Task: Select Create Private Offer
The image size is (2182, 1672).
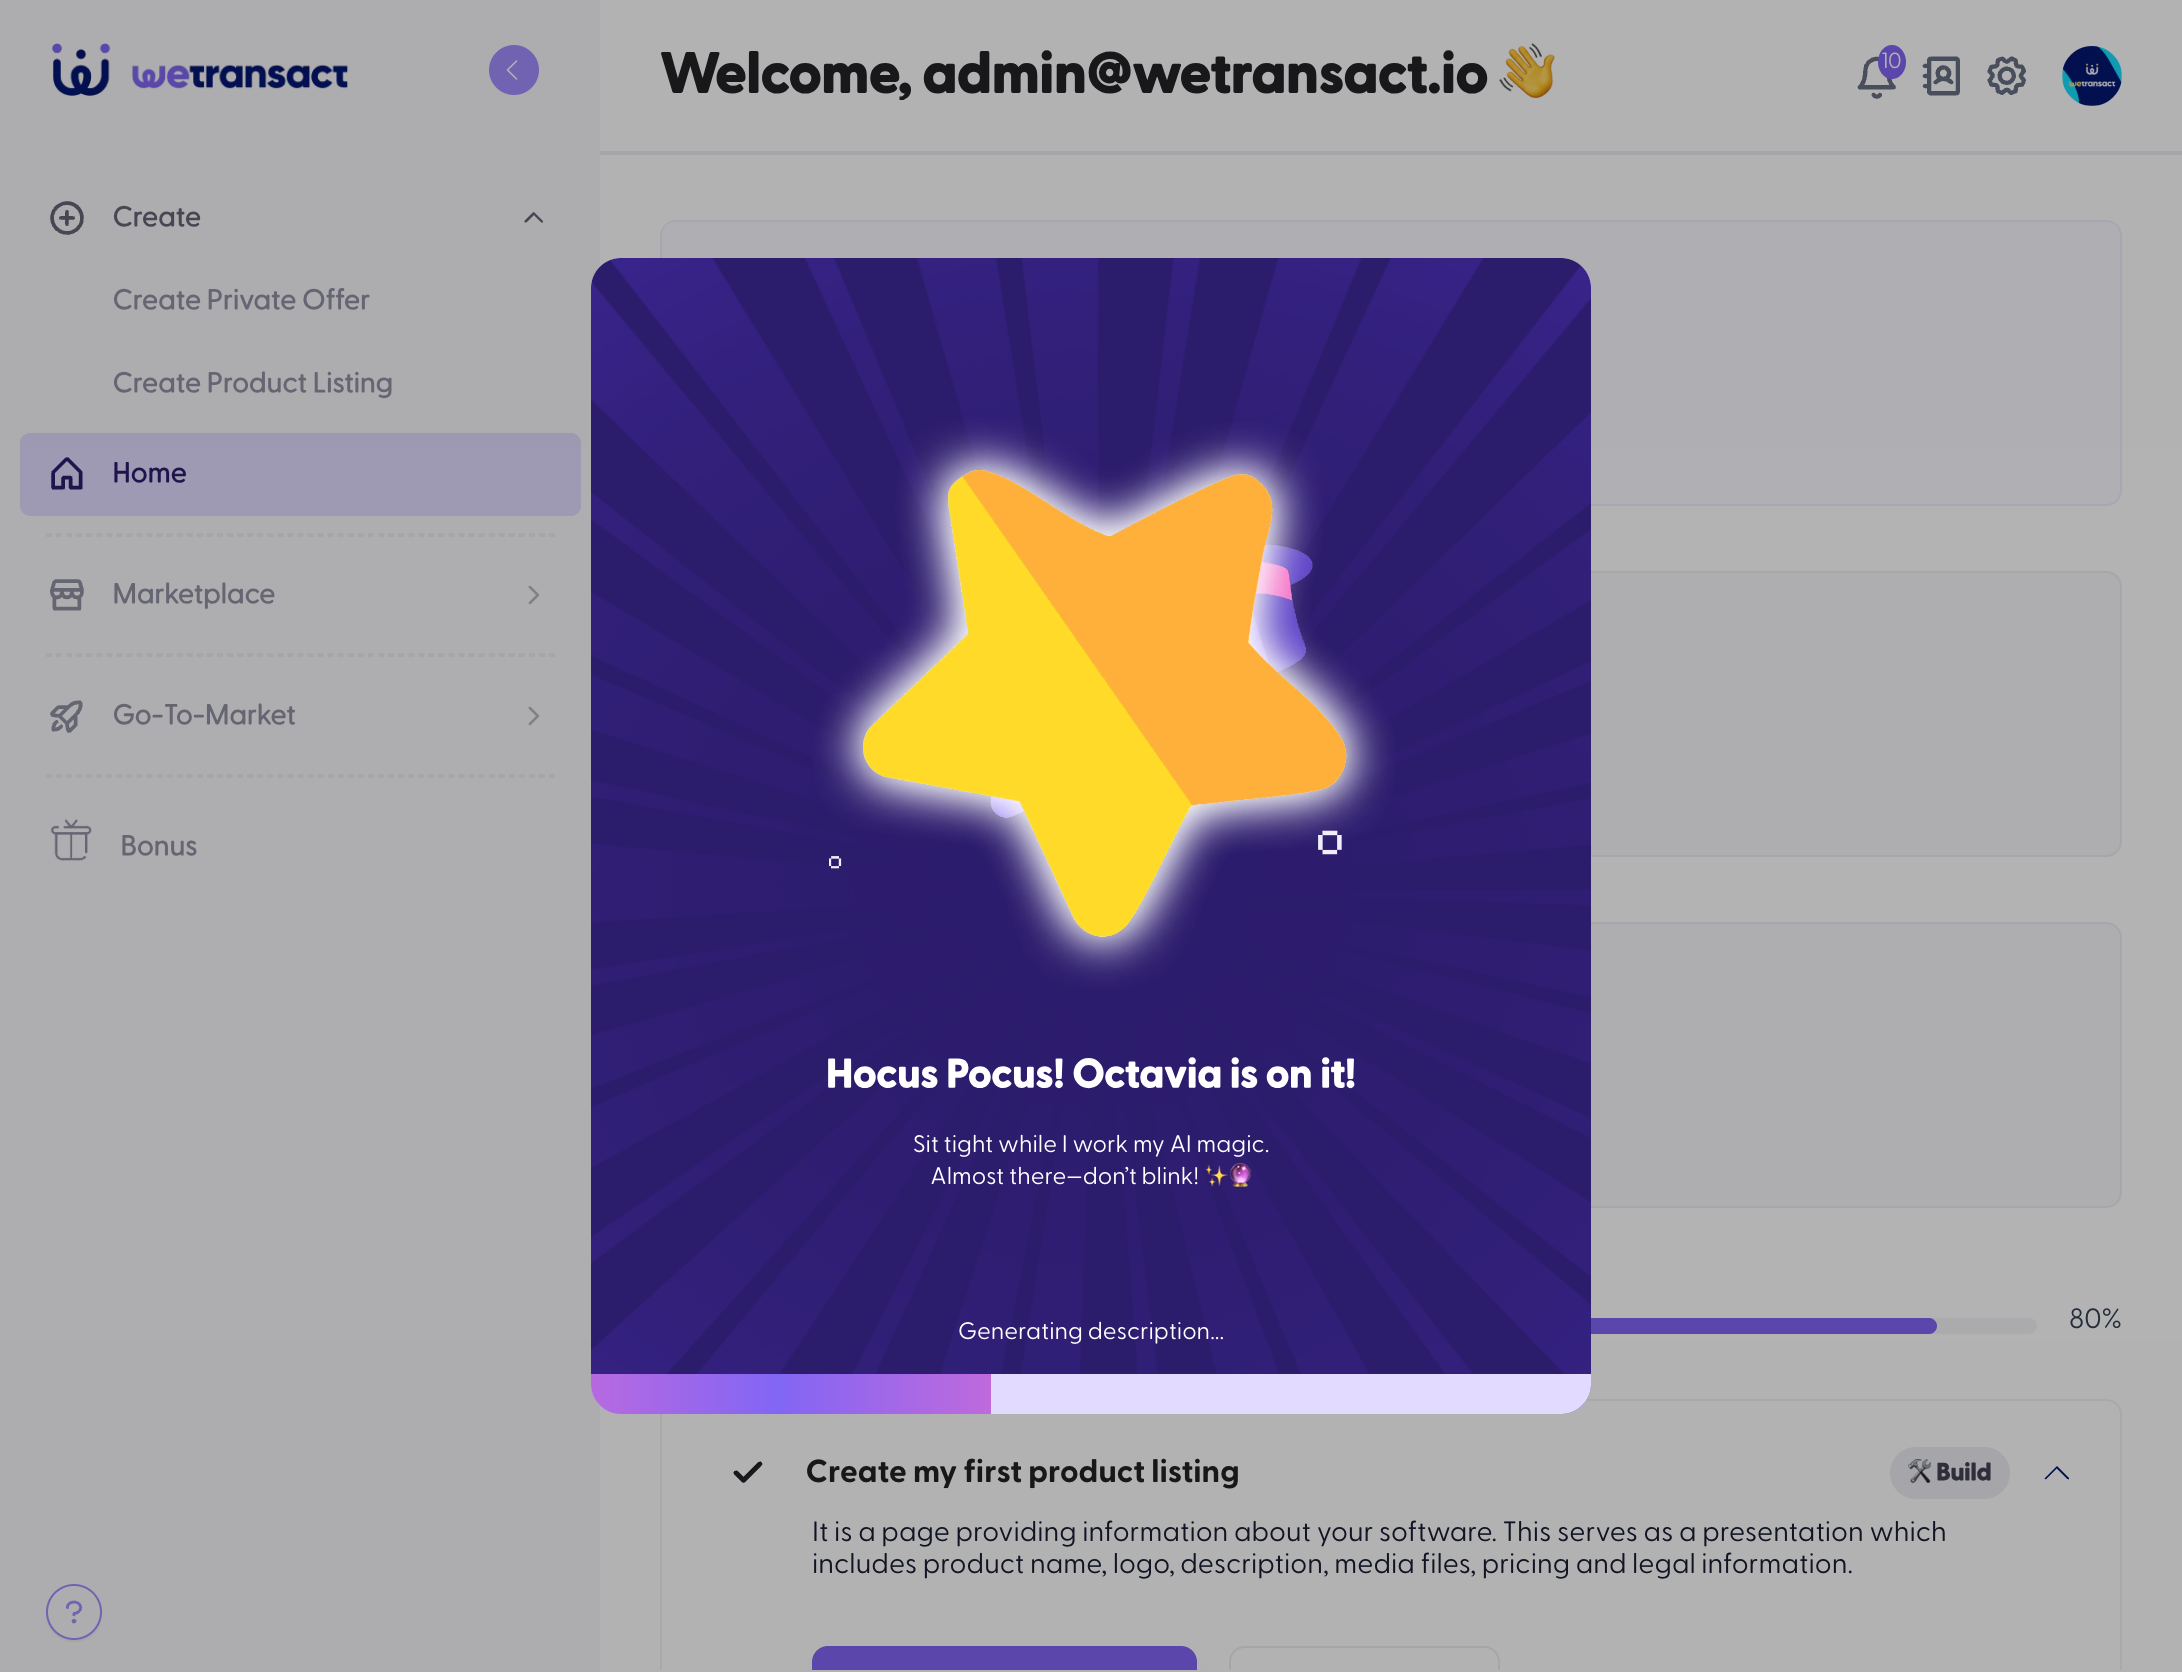Action: coord(241,299)
